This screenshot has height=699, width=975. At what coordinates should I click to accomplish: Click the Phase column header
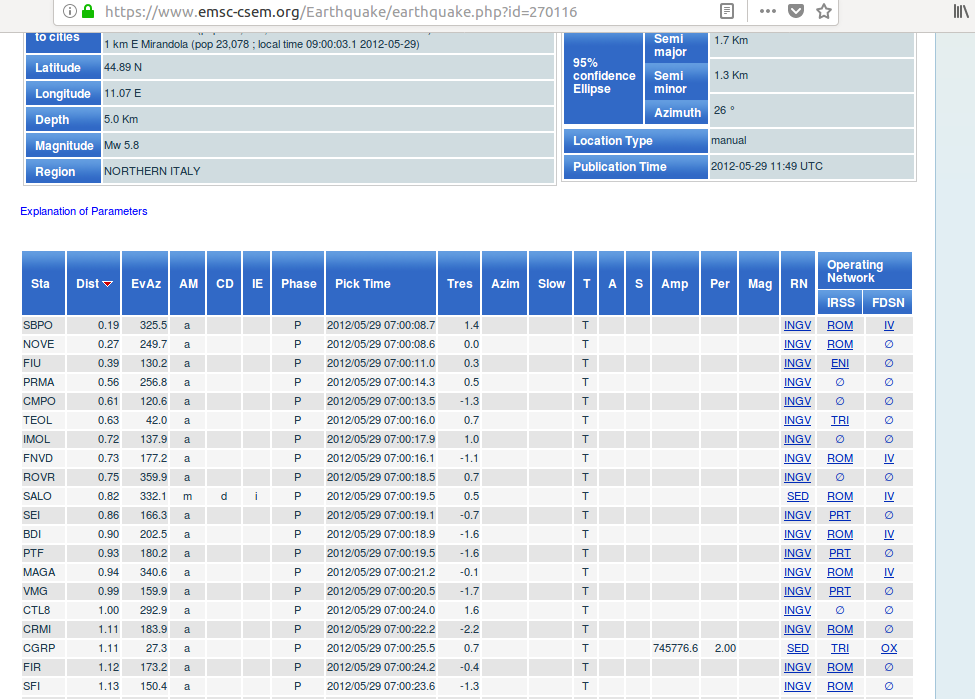[x=298, y=284]
